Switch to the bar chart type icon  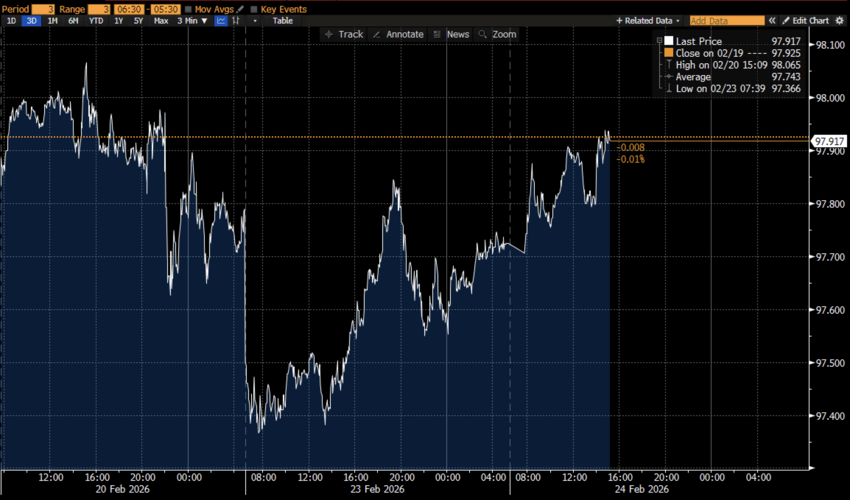click(x=237, y=20)
